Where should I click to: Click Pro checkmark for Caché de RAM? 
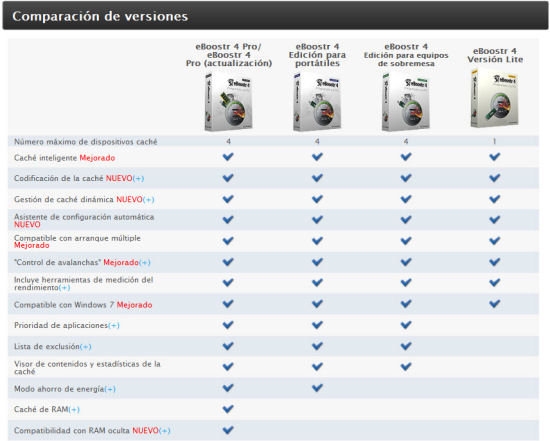pyautogui.click(x=228, y=409)
